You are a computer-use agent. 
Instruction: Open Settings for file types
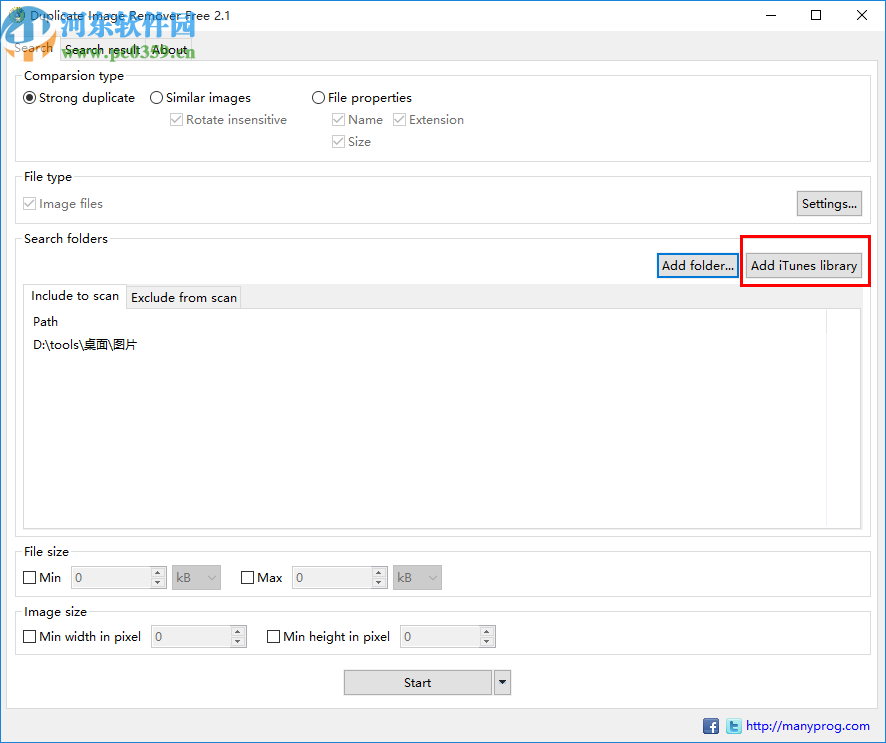(829, 203)
